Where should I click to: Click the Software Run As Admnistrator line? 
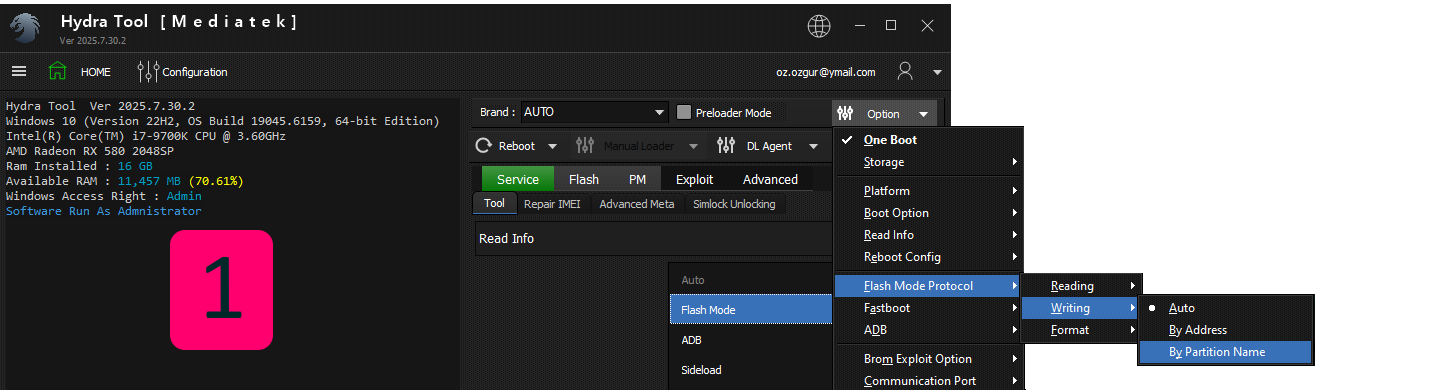104,211
